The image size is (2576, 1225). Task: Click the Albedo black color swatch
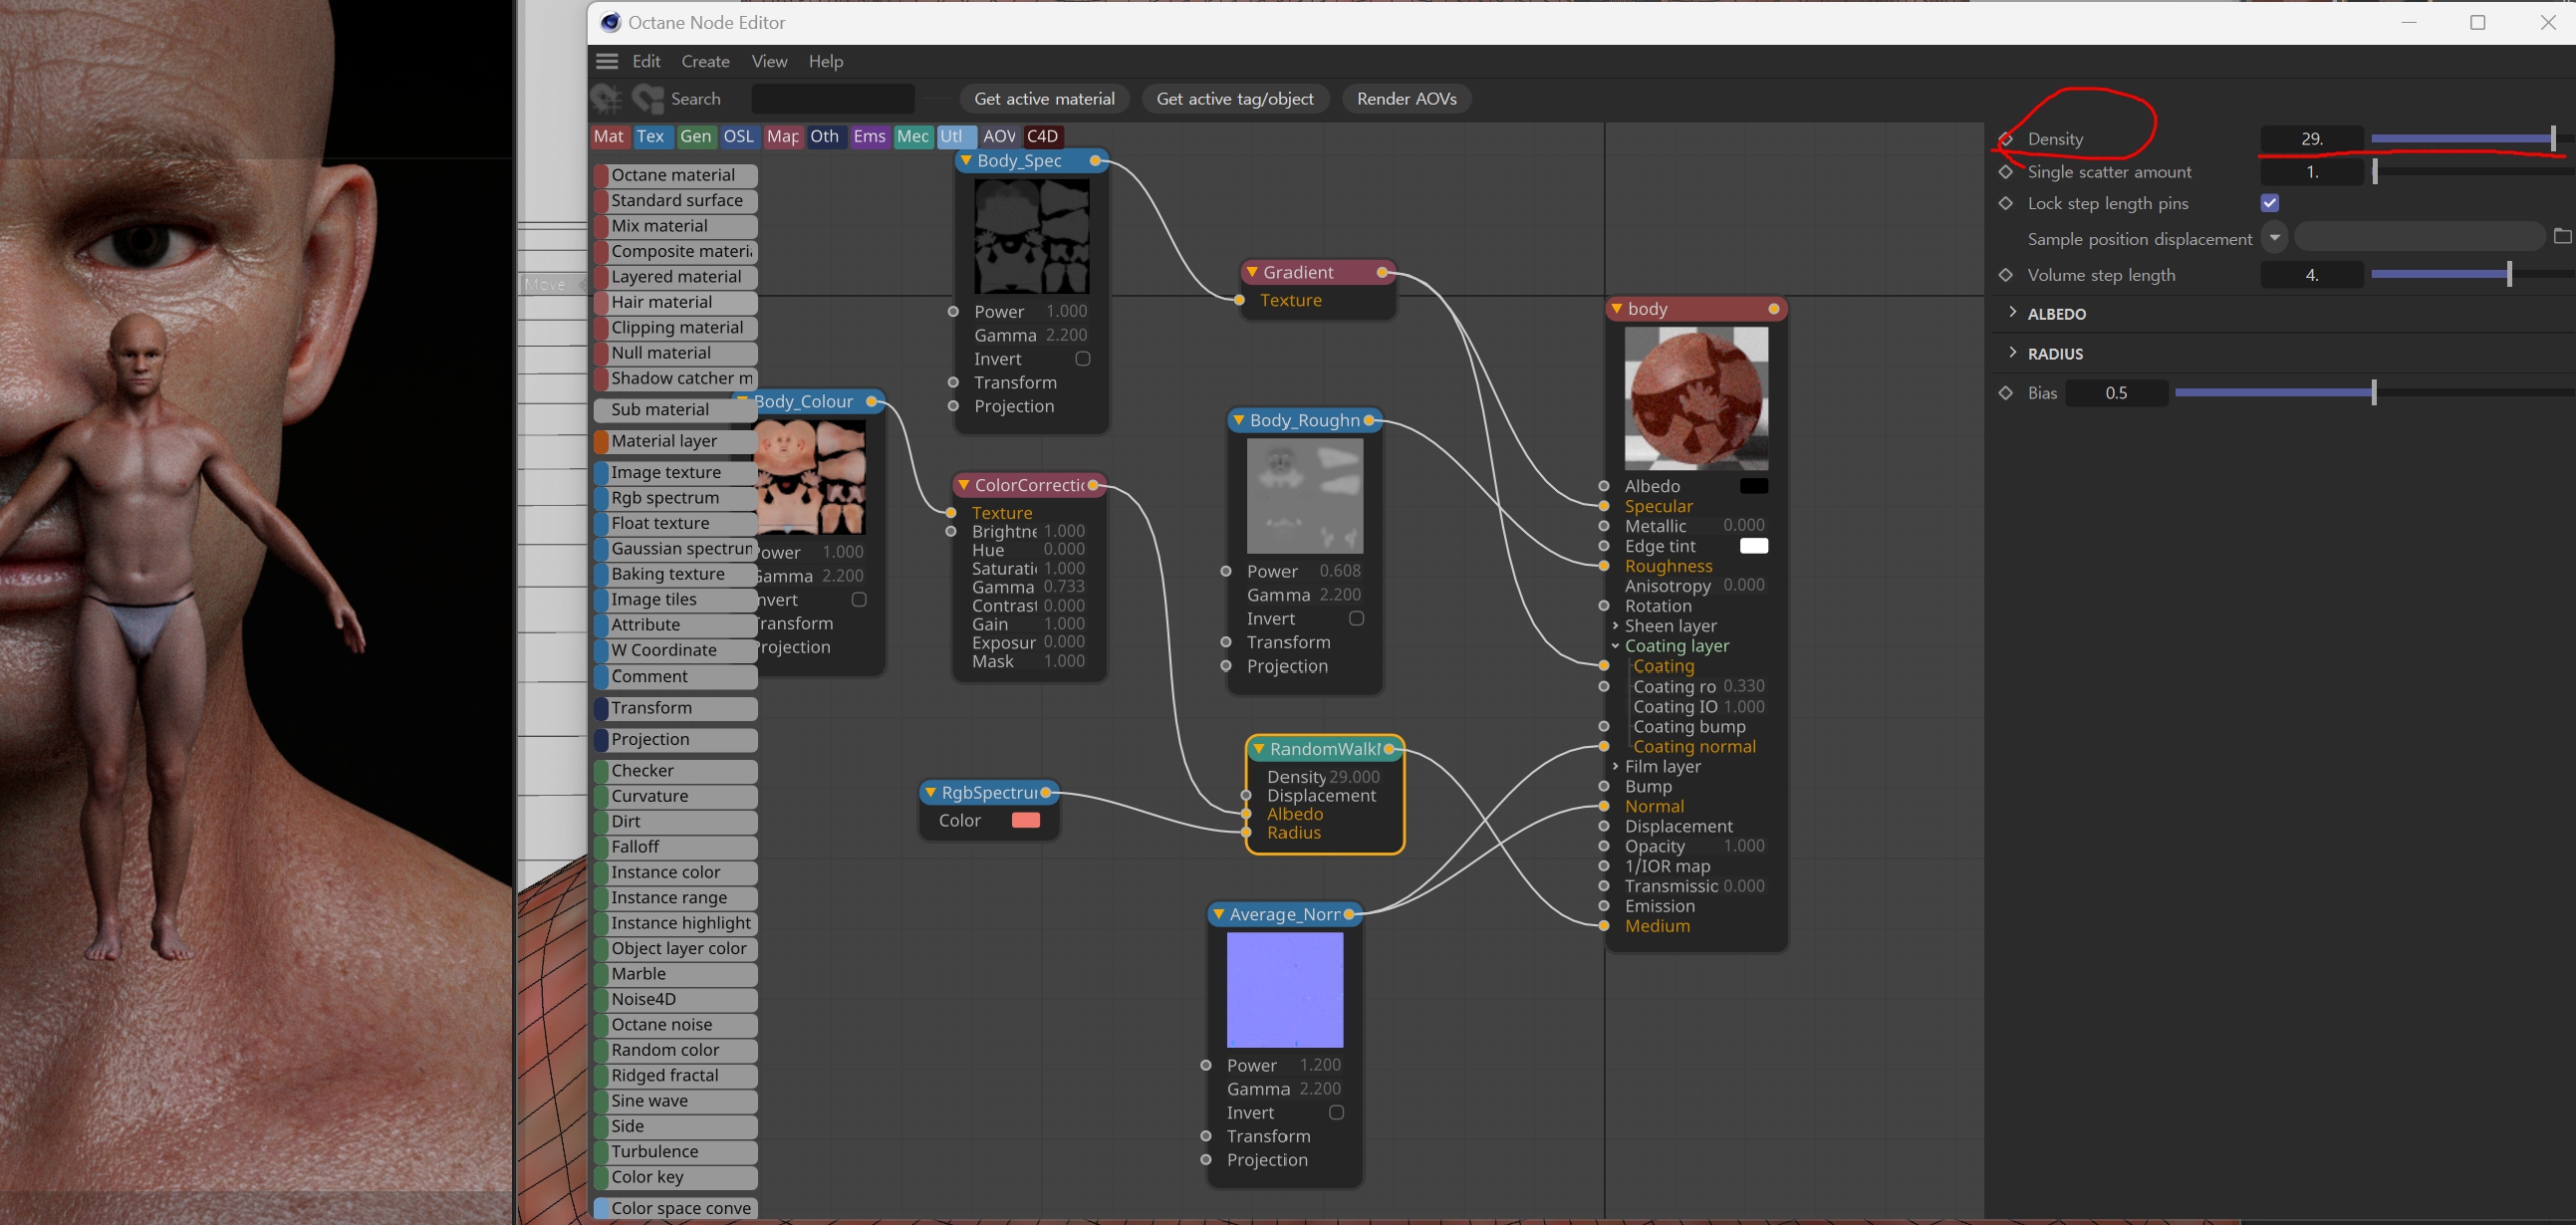[1754, 485]
